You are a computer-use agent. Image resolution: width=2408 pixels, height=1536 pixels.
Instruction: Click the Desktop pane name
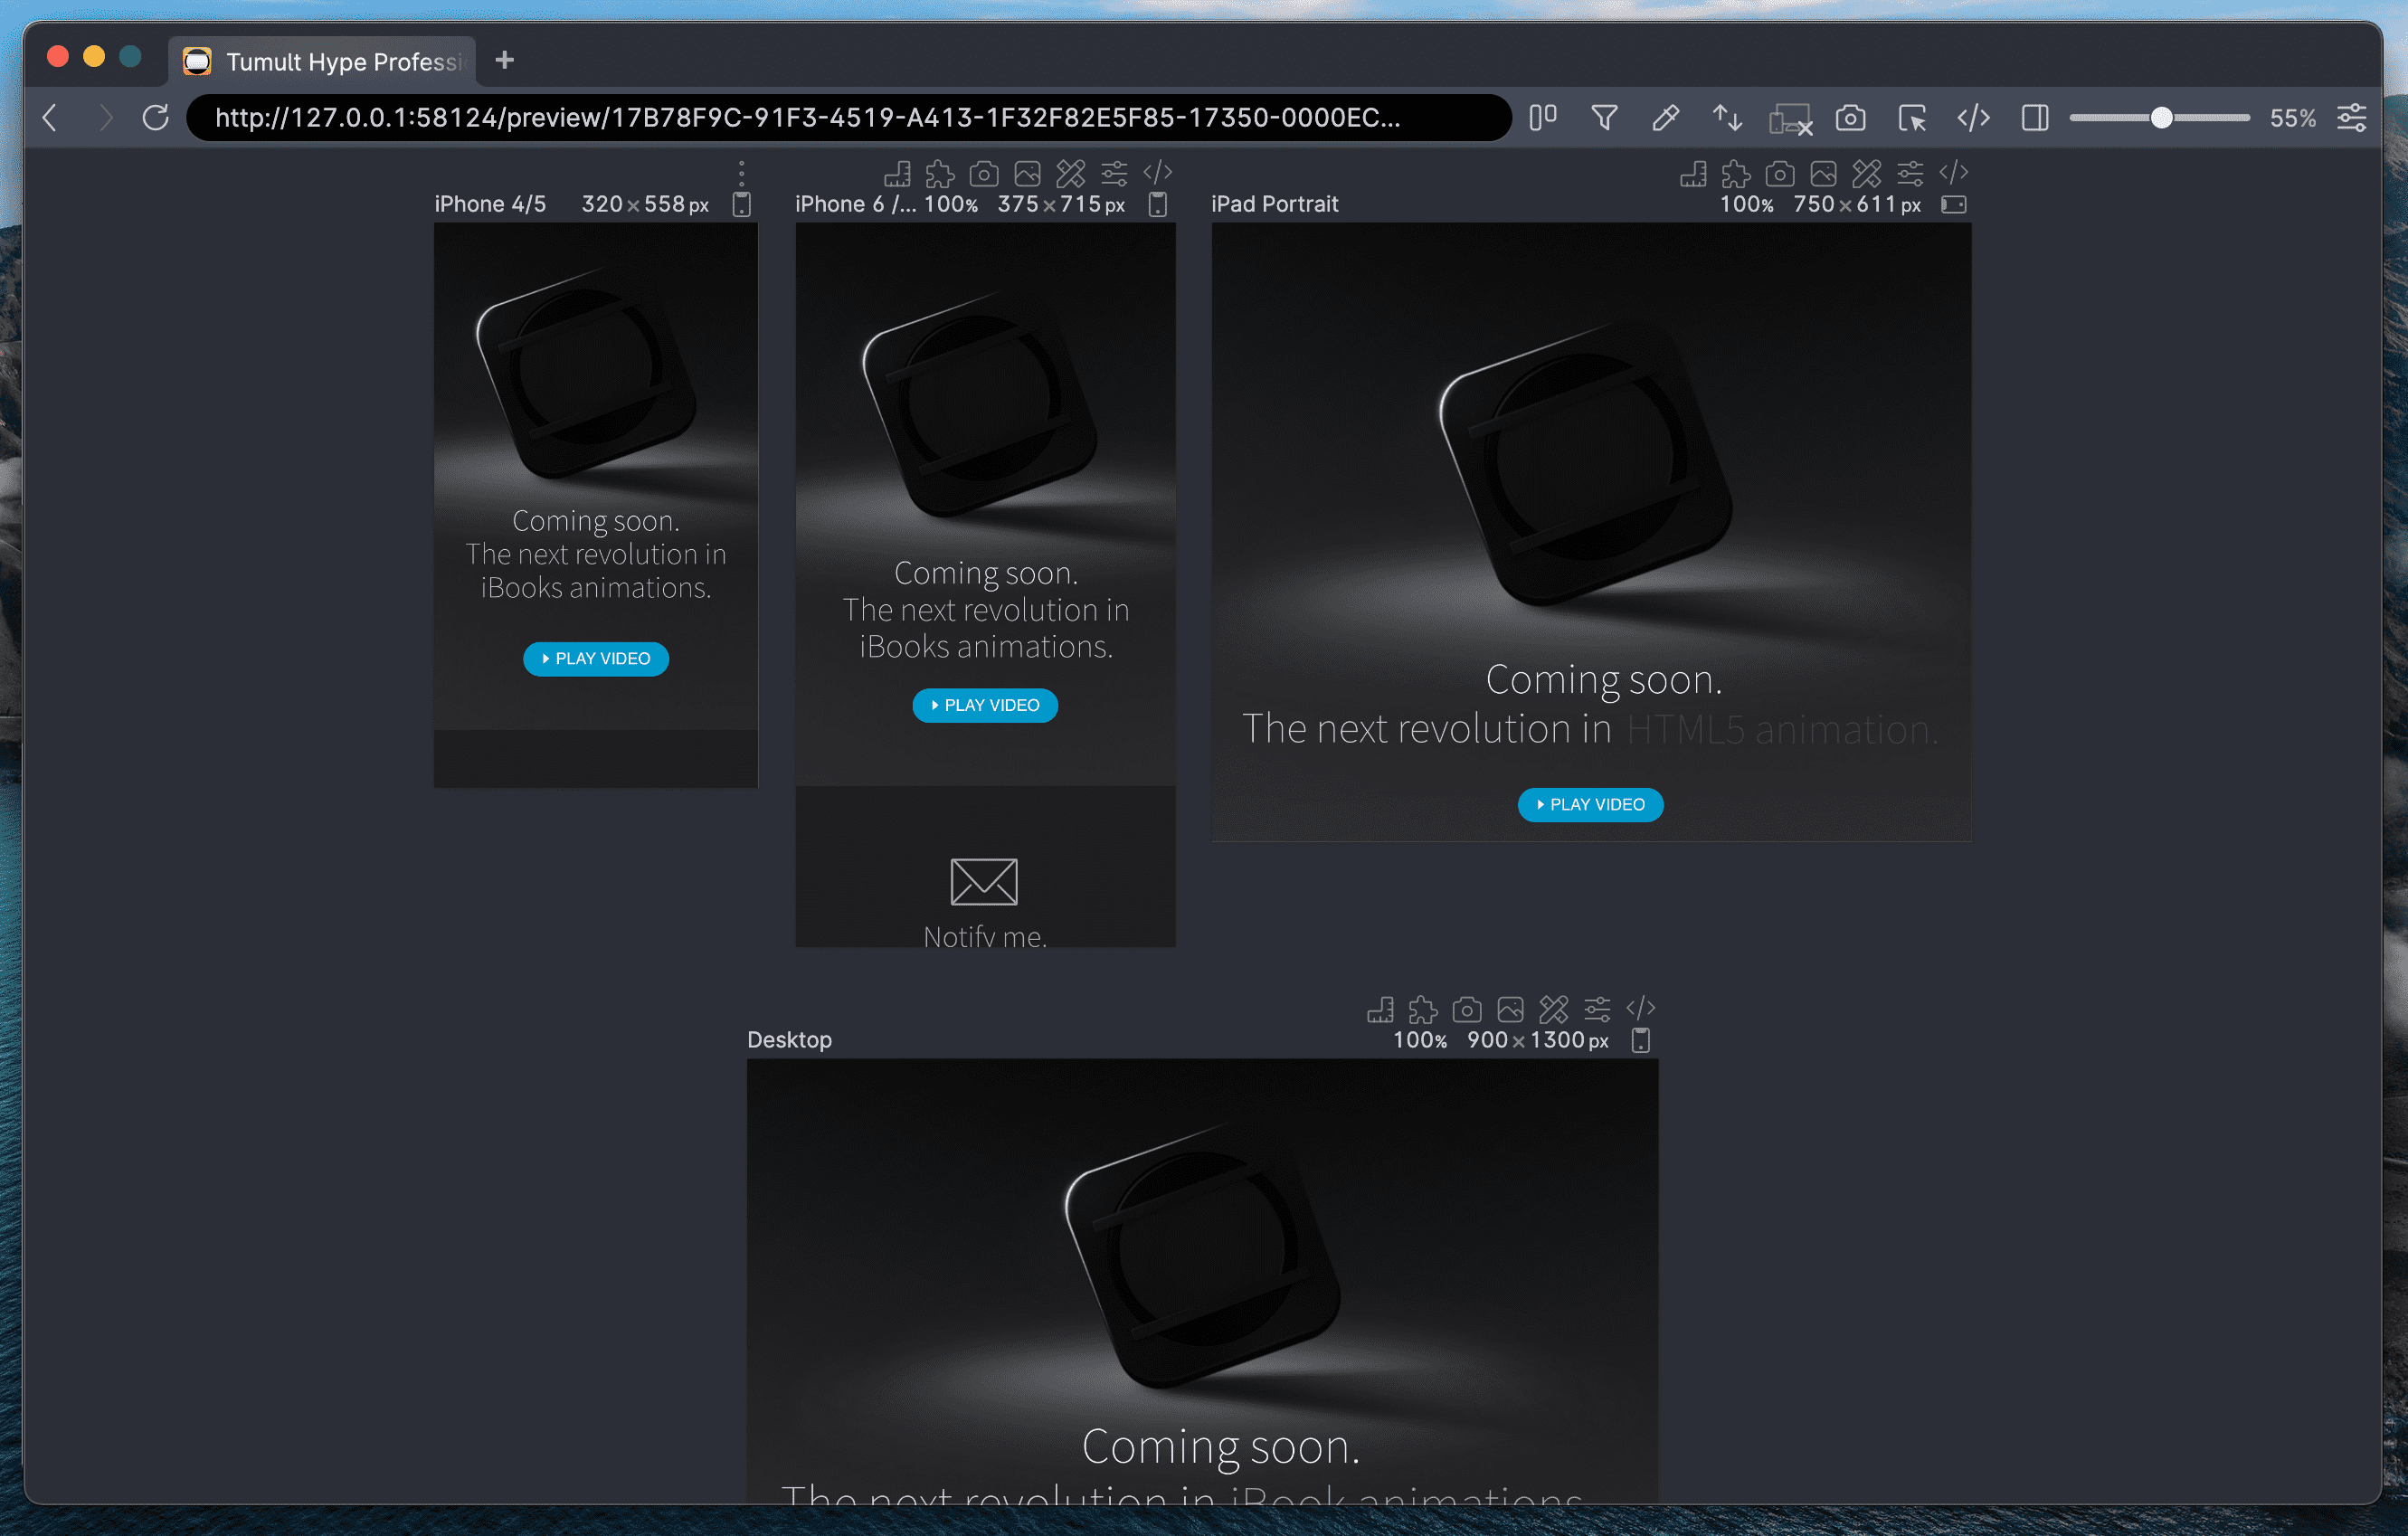[789, 1040]
